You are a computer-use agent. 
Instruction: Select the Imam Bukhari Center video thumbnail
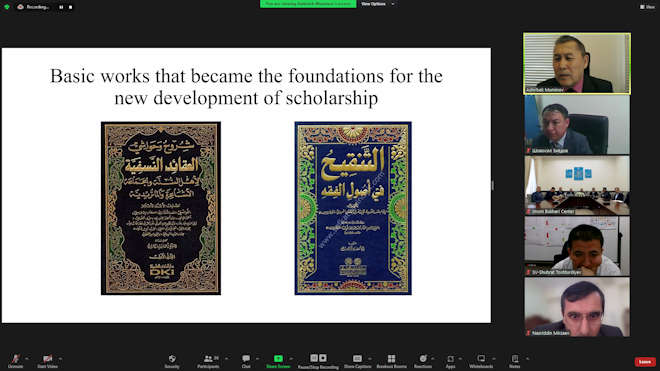click(577, 185)
